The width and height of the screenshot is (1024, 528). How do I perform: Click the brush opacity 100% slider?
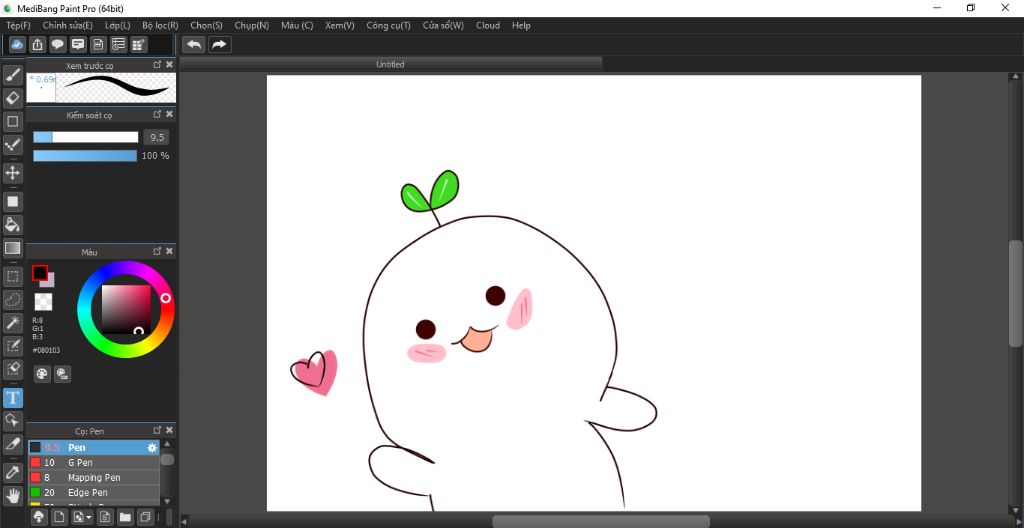click(85, 156)
